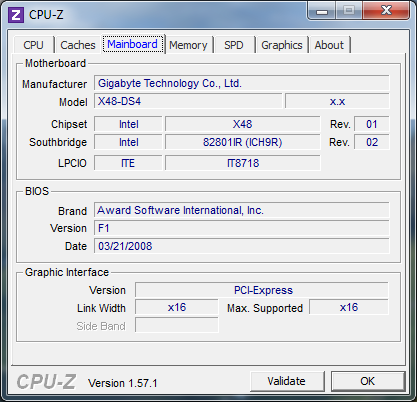
Task: Click the LPCIO model value IT8718
Action: pos(243,163)
